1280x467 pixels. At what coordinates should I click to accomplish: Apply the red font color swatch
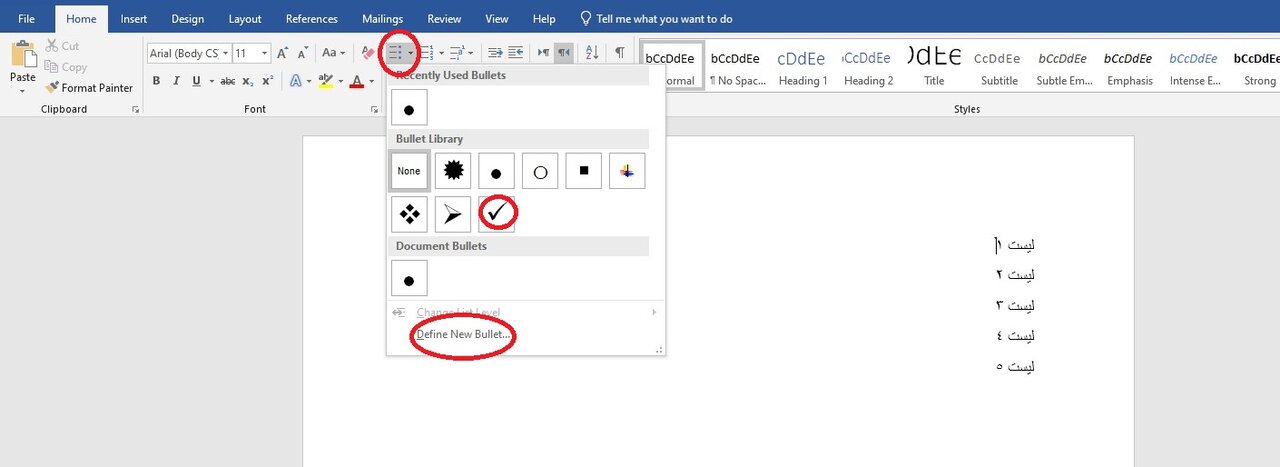356,81
